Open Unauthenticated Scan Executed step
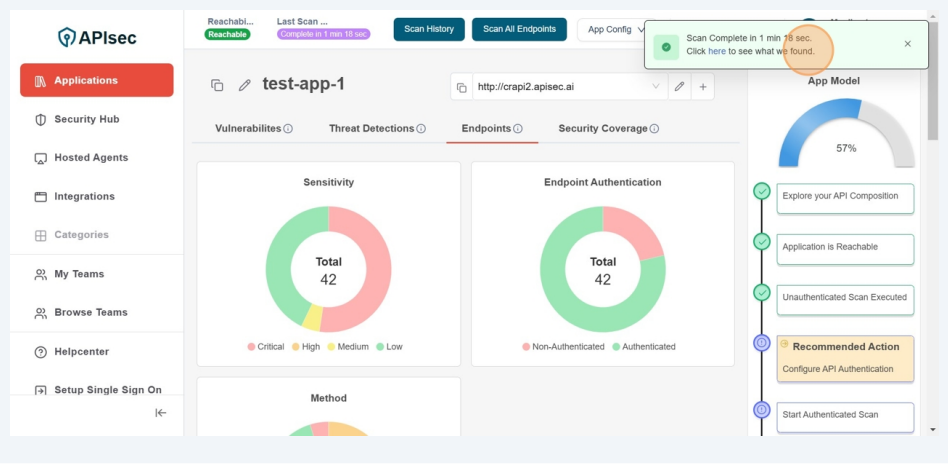The height and width of the screenshot is (472, 948). click(845, 299)
